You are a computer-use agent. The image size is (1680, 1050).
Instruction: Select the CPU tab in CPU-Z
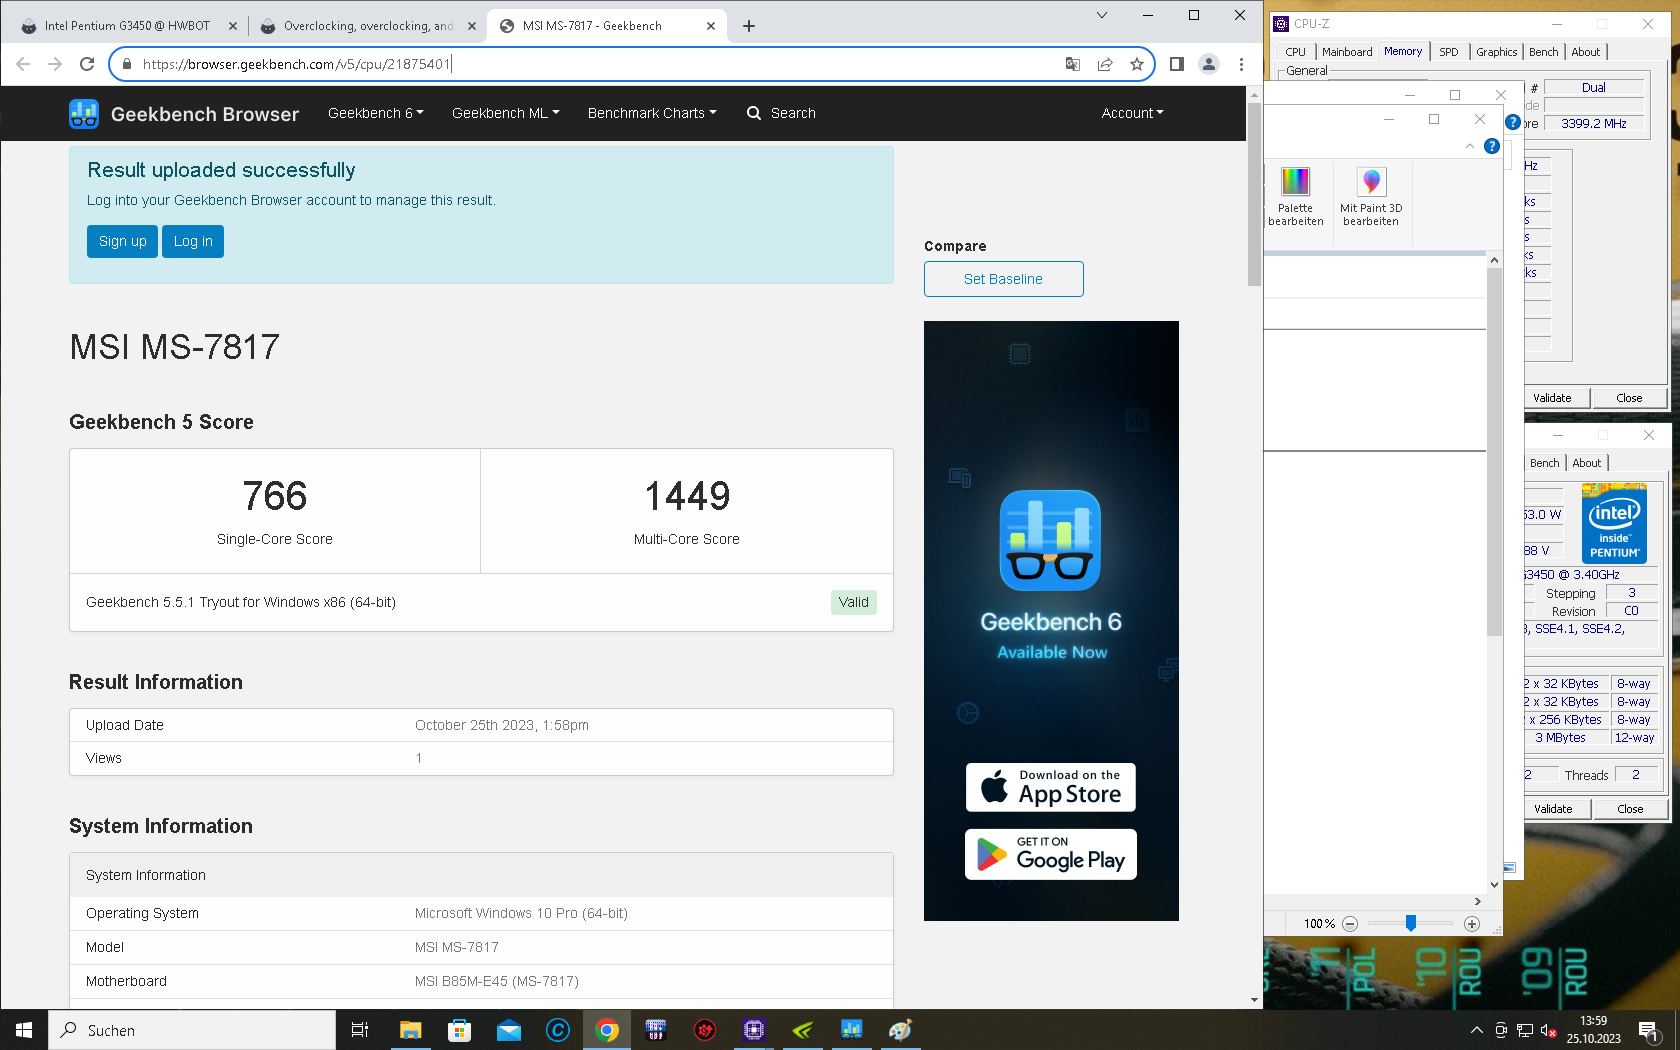(x=1295, y=52)
